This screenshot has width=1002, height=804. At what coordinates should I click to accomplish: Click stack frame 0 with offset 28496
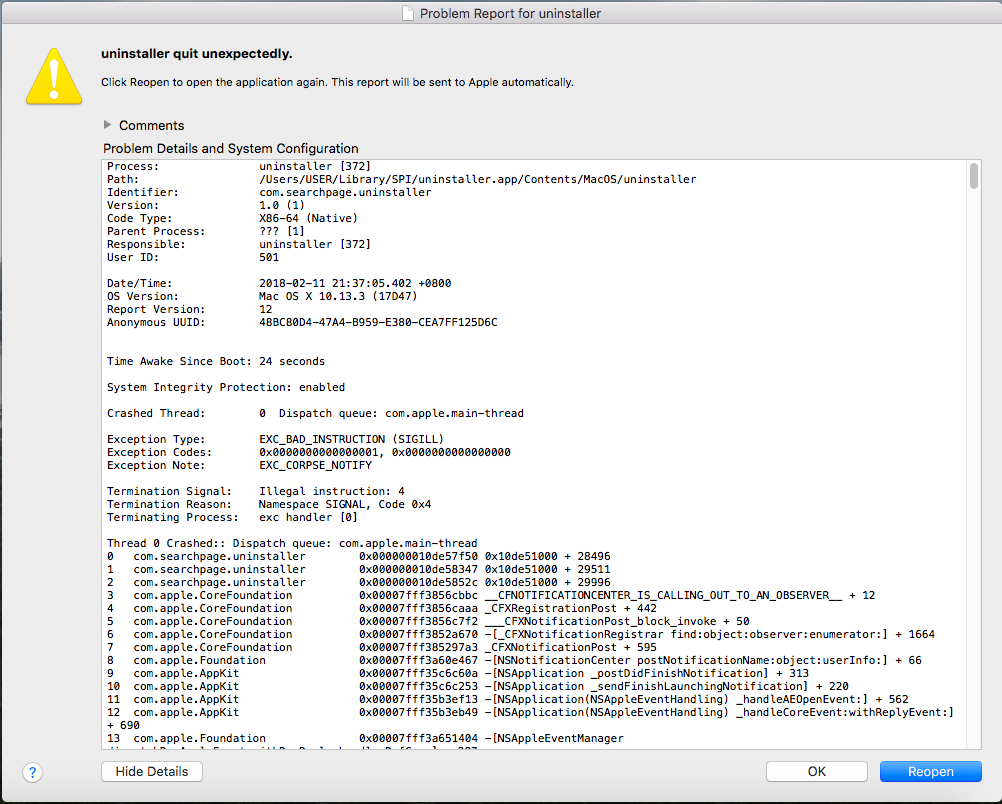(358, 556)
